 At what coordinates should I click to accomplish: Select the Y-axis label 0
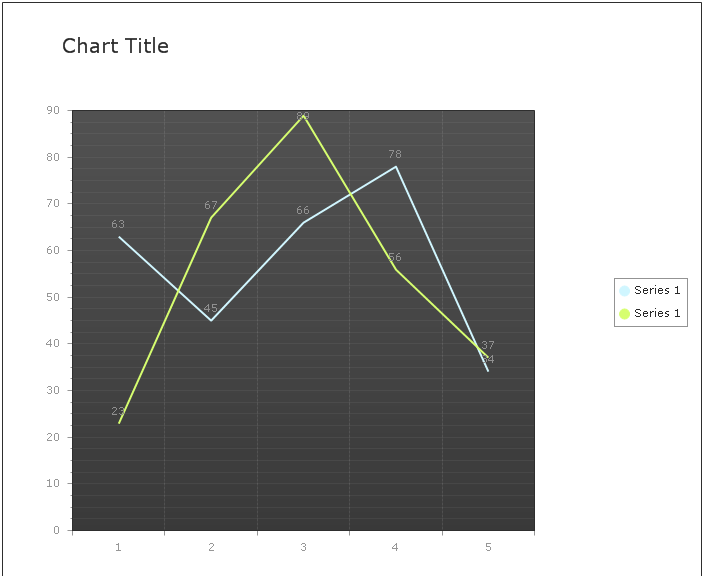56,531
